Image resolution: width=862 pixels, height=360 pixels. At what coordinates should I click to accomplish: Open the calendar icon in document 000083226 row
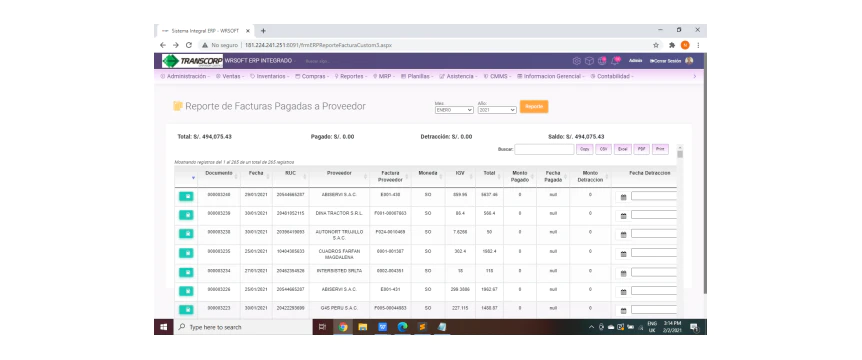point(623,291)
